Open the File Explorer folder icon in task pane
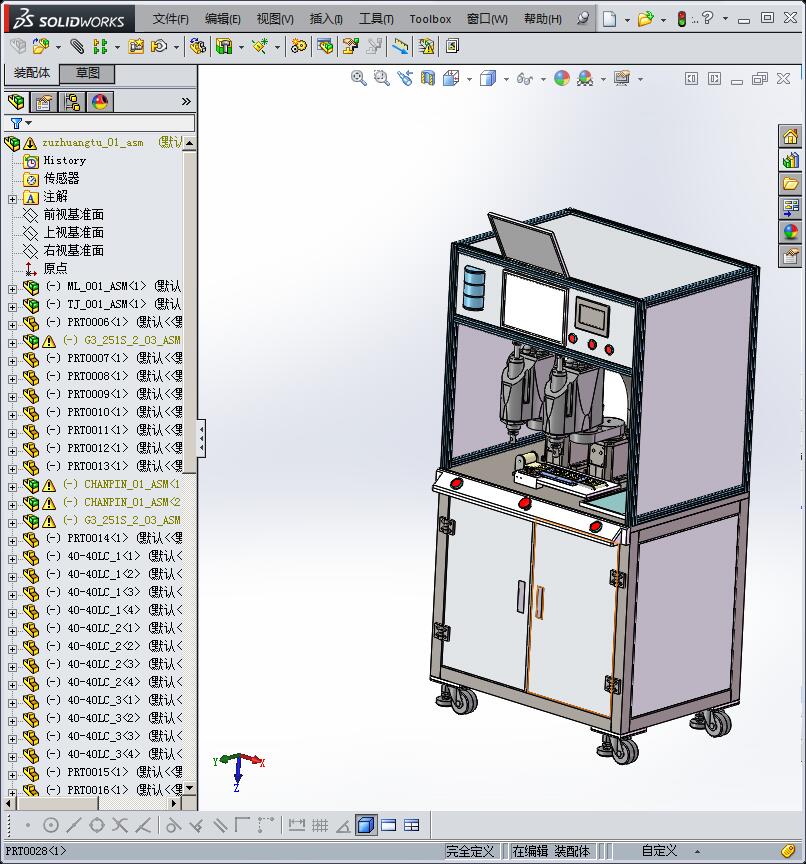 790,184
